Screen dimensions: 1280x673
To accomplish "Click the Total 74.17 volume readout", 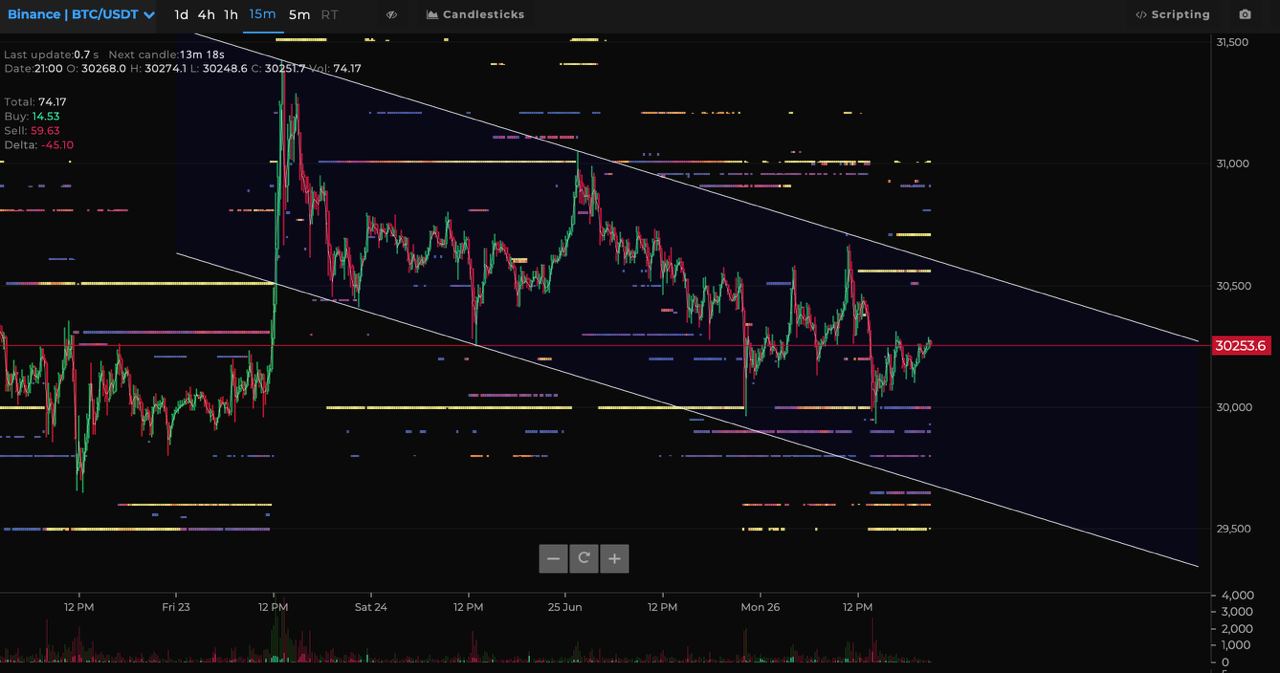I will 35,102.
